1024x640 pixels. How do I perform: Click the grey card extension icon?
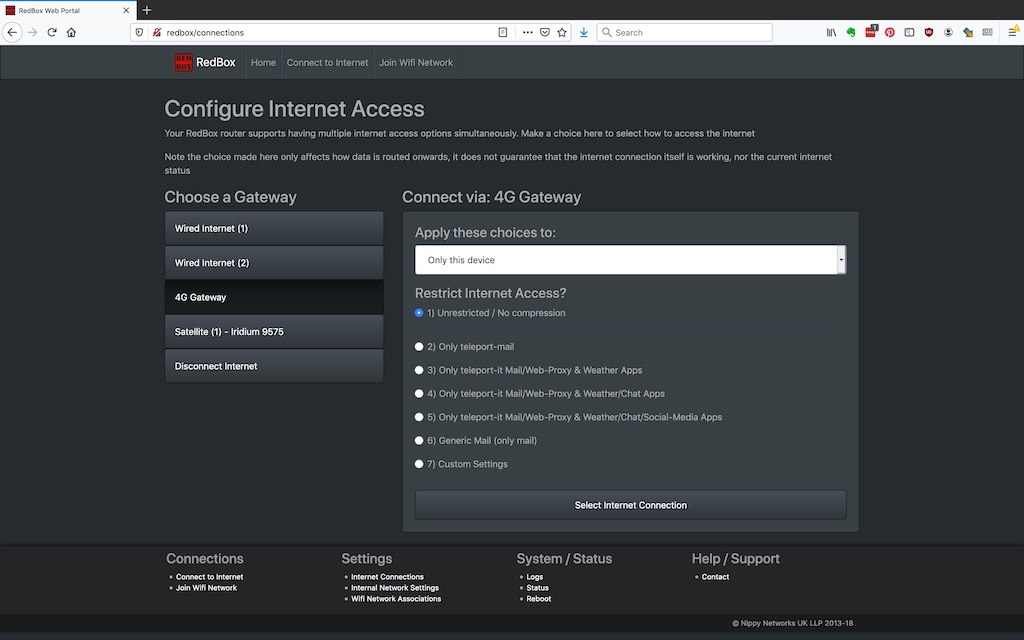(987, 32)
